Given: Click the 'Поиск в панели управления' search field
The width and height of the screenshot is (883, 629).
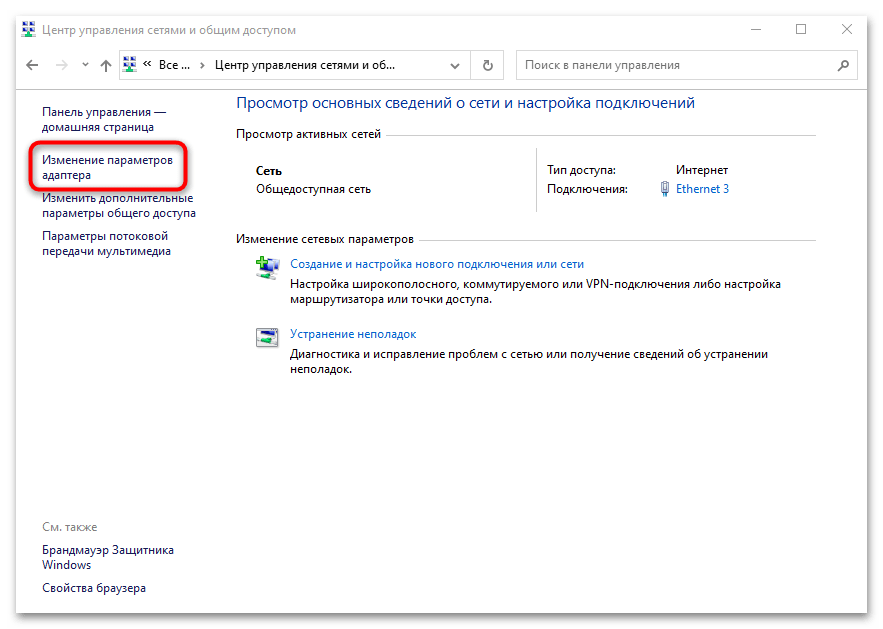Looking at the screenshot, I should 675,65.
